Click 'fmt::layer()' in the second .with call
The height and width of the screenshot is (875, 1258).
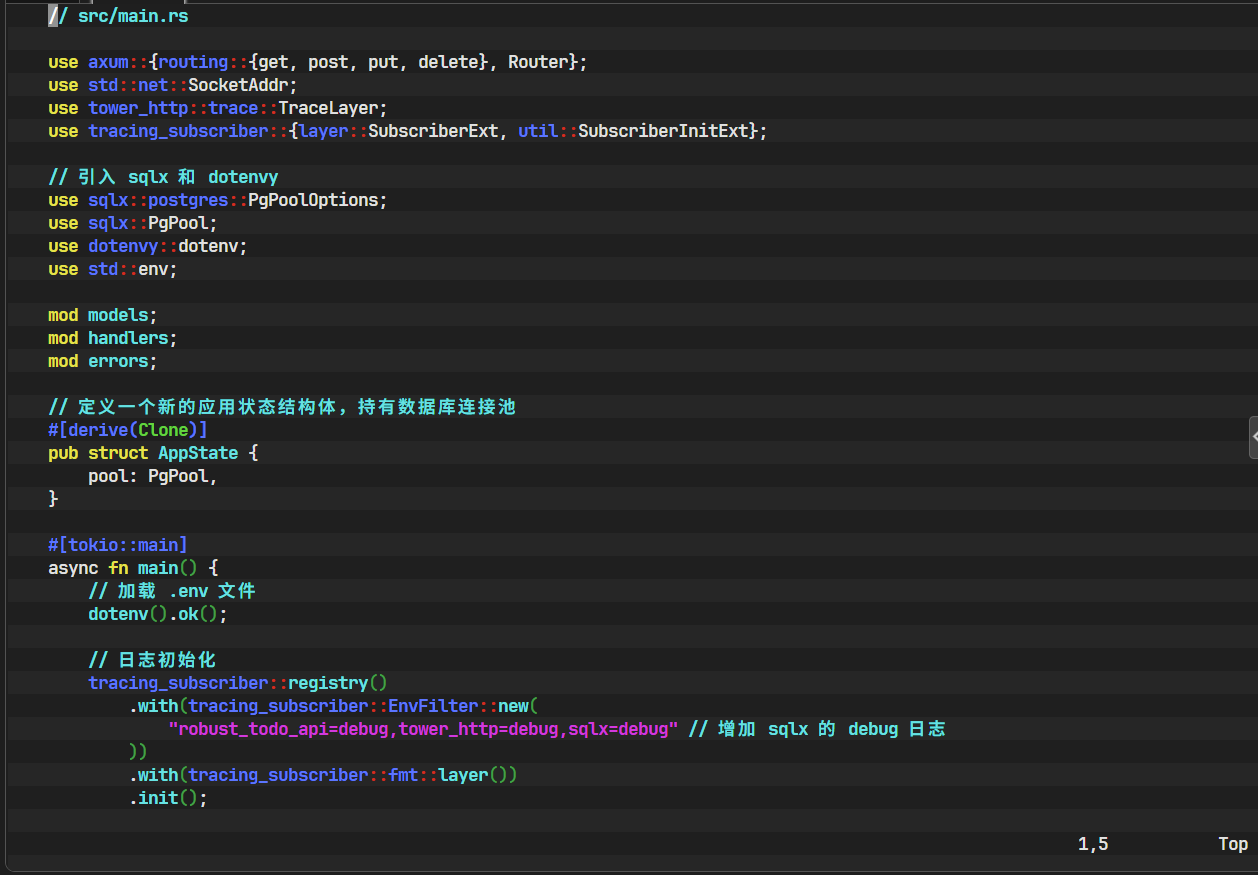[x=453, y=775]
